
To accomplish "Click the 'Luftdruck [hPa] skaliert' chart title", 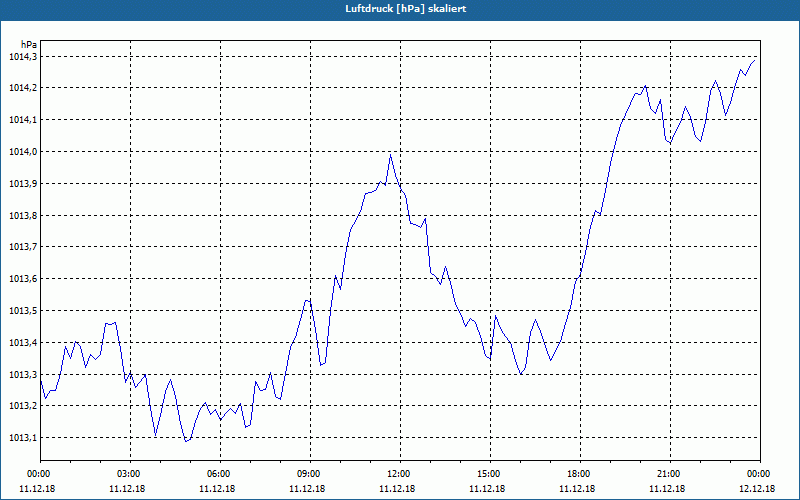I will coord(406,9).
